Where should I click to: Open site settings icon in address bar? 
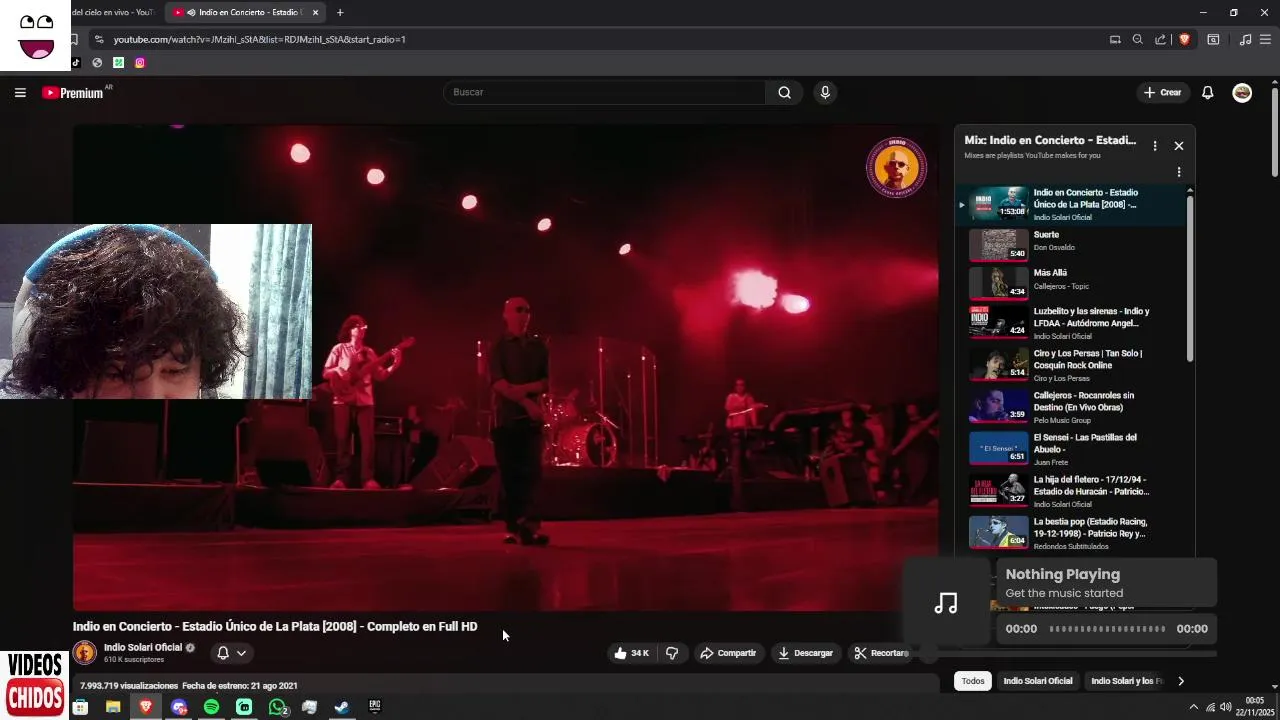tap(98, 39)
